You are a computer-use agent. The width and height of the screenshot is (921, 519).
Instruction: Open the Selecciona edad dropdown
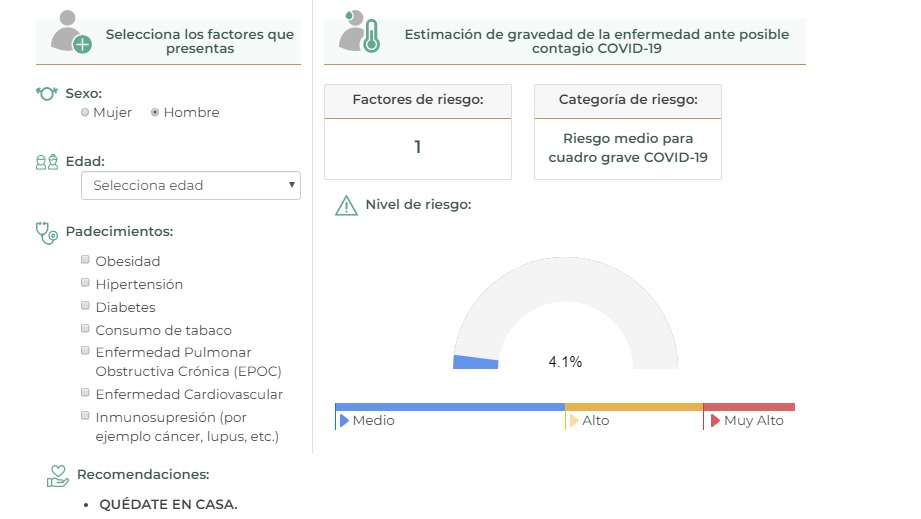coord(190,185)
